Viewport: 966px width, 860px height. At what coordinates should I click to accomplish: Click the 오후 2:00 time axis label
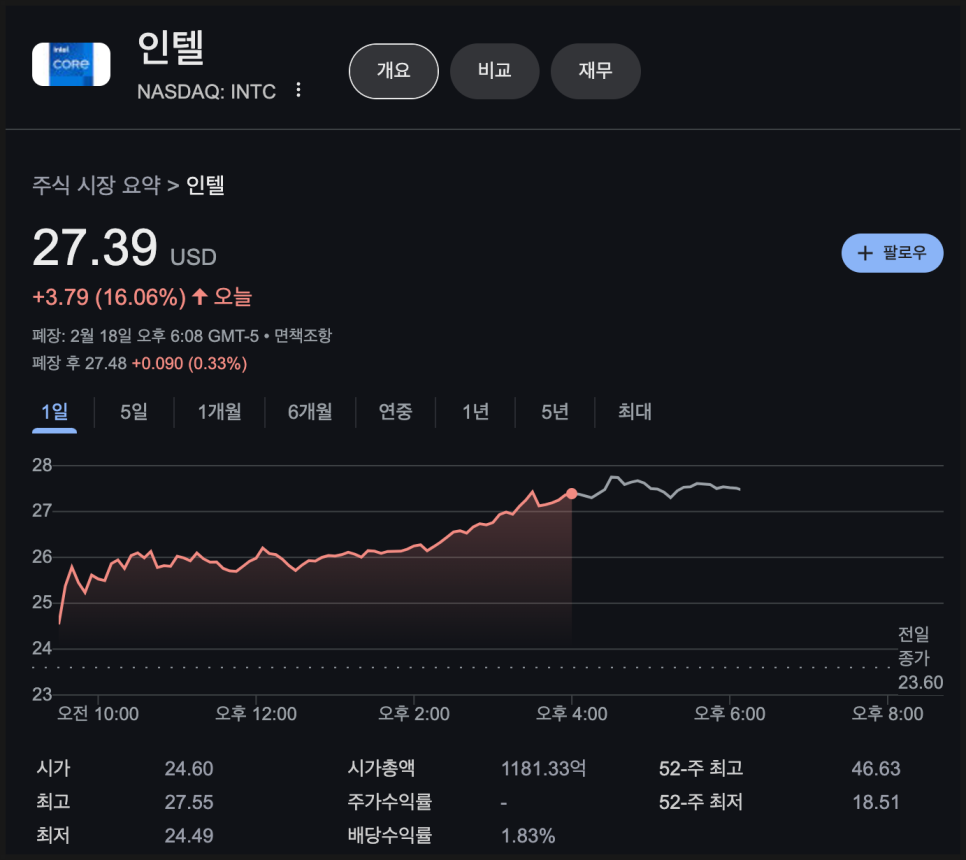click(414, 714)
